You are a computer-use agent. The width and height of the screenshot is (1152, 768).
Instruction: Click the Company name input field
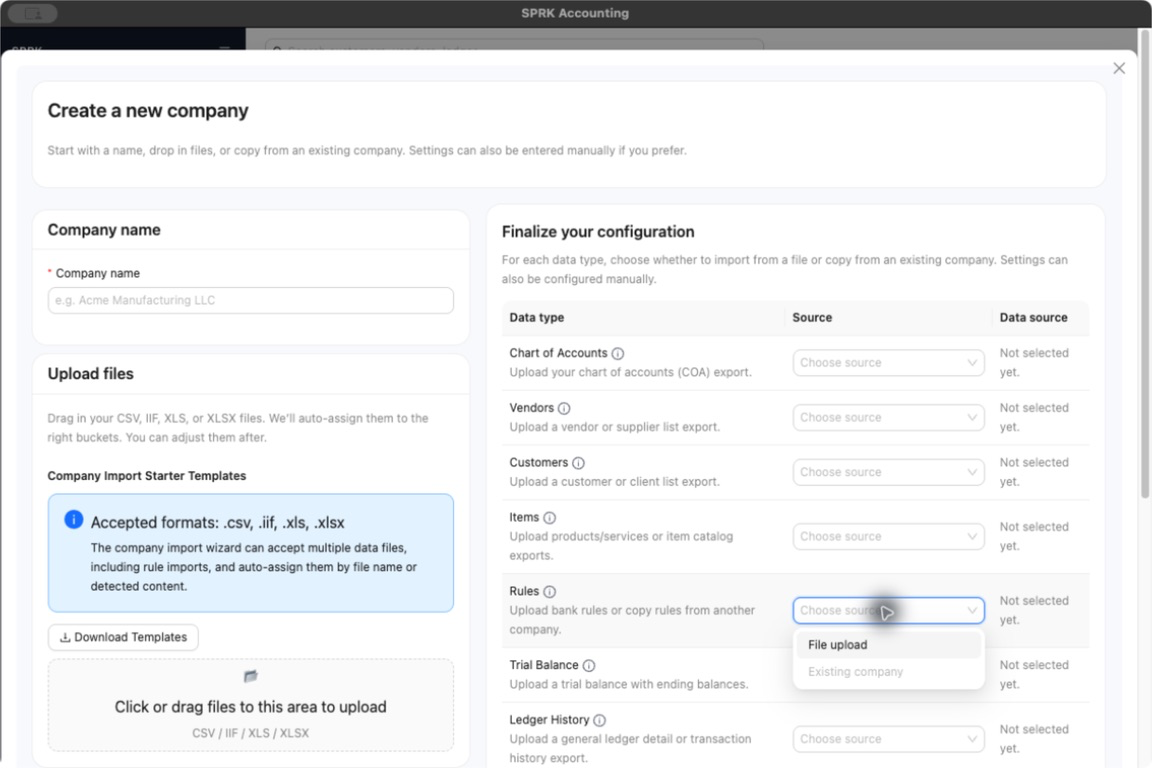[x=251, y=301]
